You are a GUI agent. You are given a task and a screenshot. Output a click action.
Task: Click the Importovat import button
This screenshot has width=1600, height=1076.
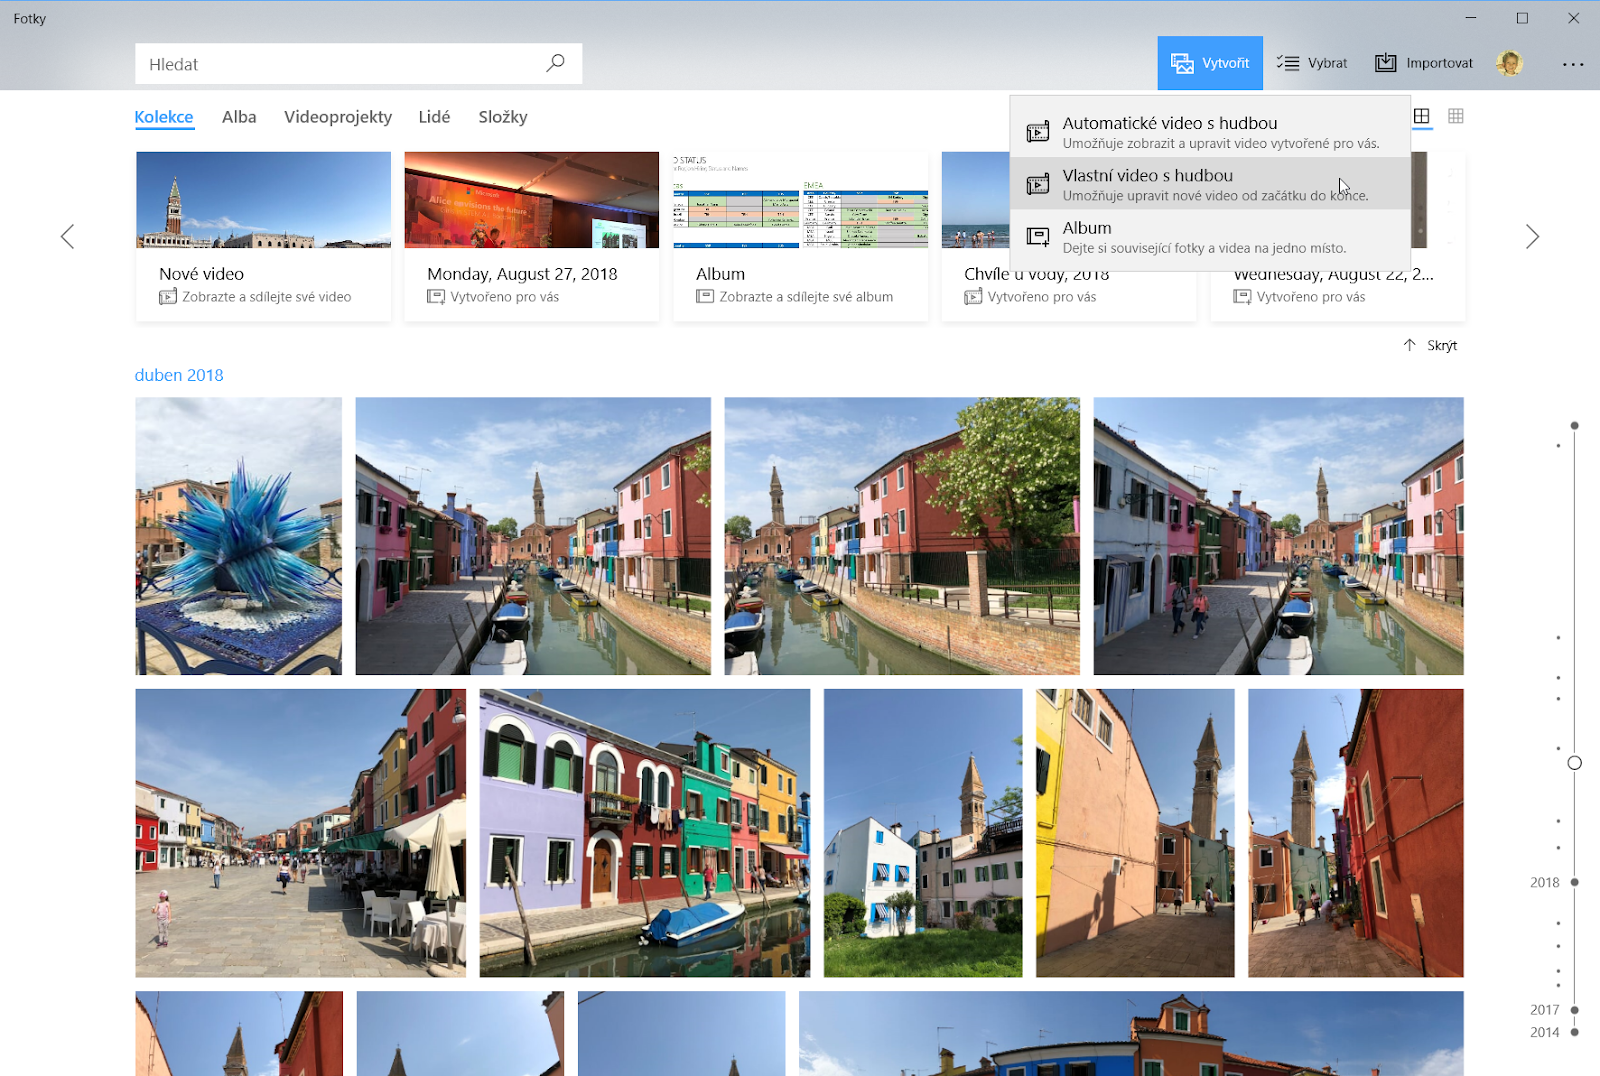[1424, 63]
